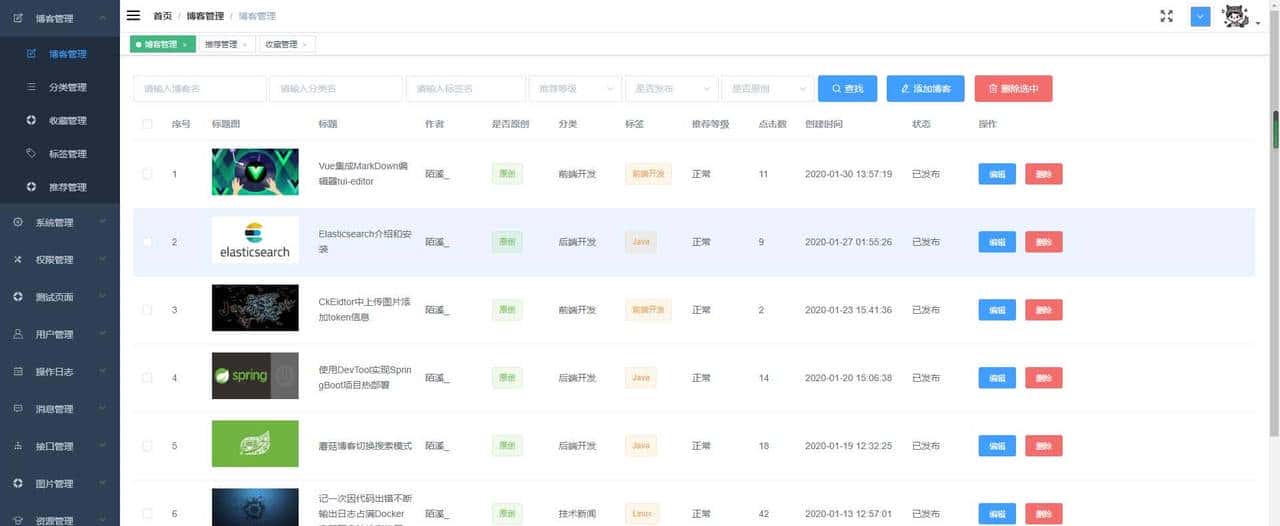Edit the Elasticsearch介绍和安装 row
The width and height of the screenshot is (1280, 526).
click(997, 242)
